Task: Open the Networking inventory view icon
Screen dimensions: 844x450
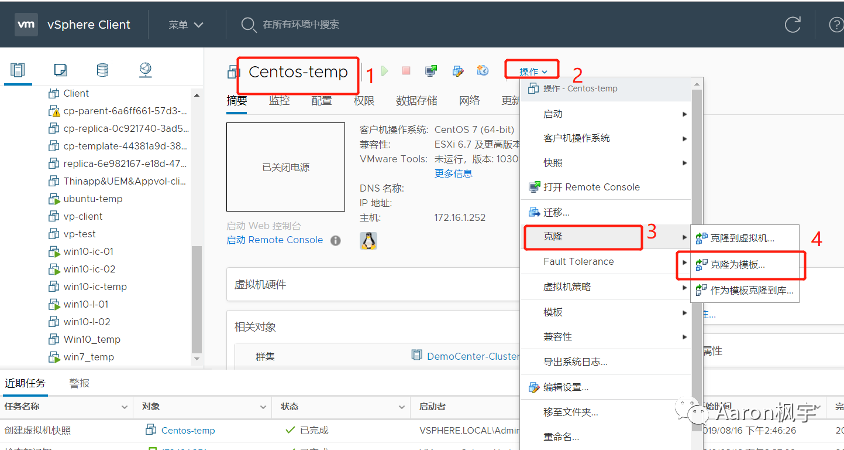Action: pos(145,70)
